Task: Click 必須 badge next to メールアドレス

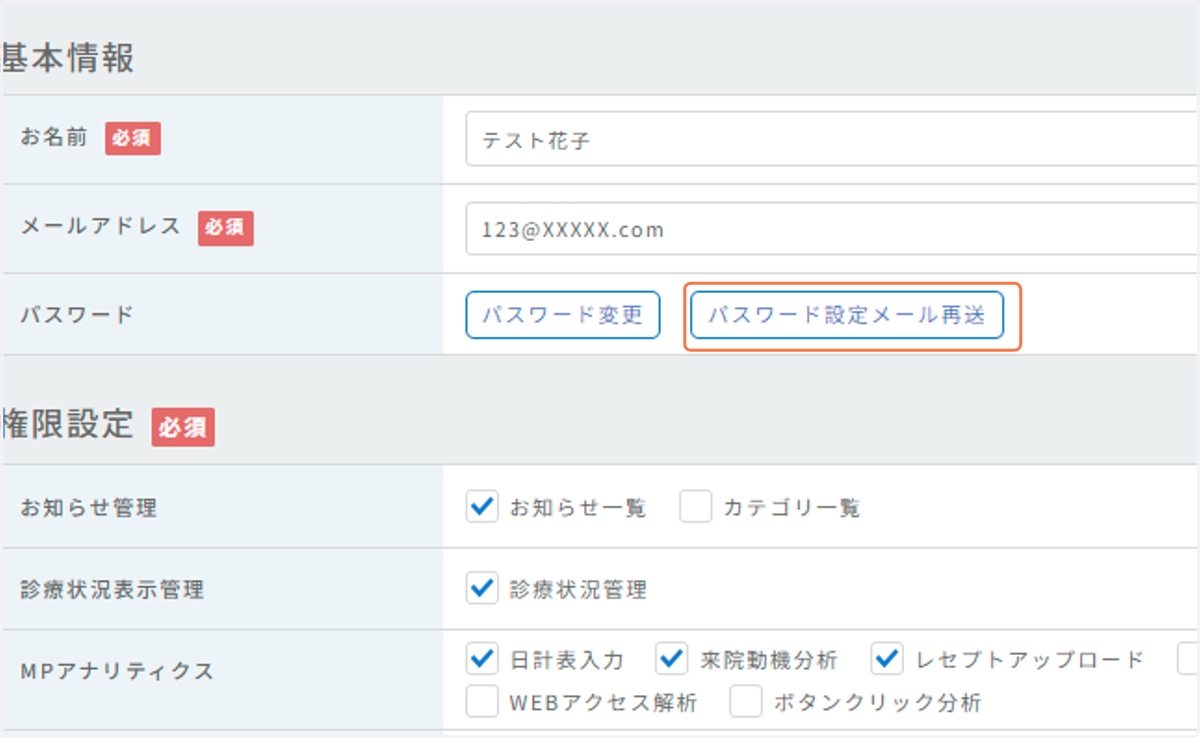Action: 226,228
